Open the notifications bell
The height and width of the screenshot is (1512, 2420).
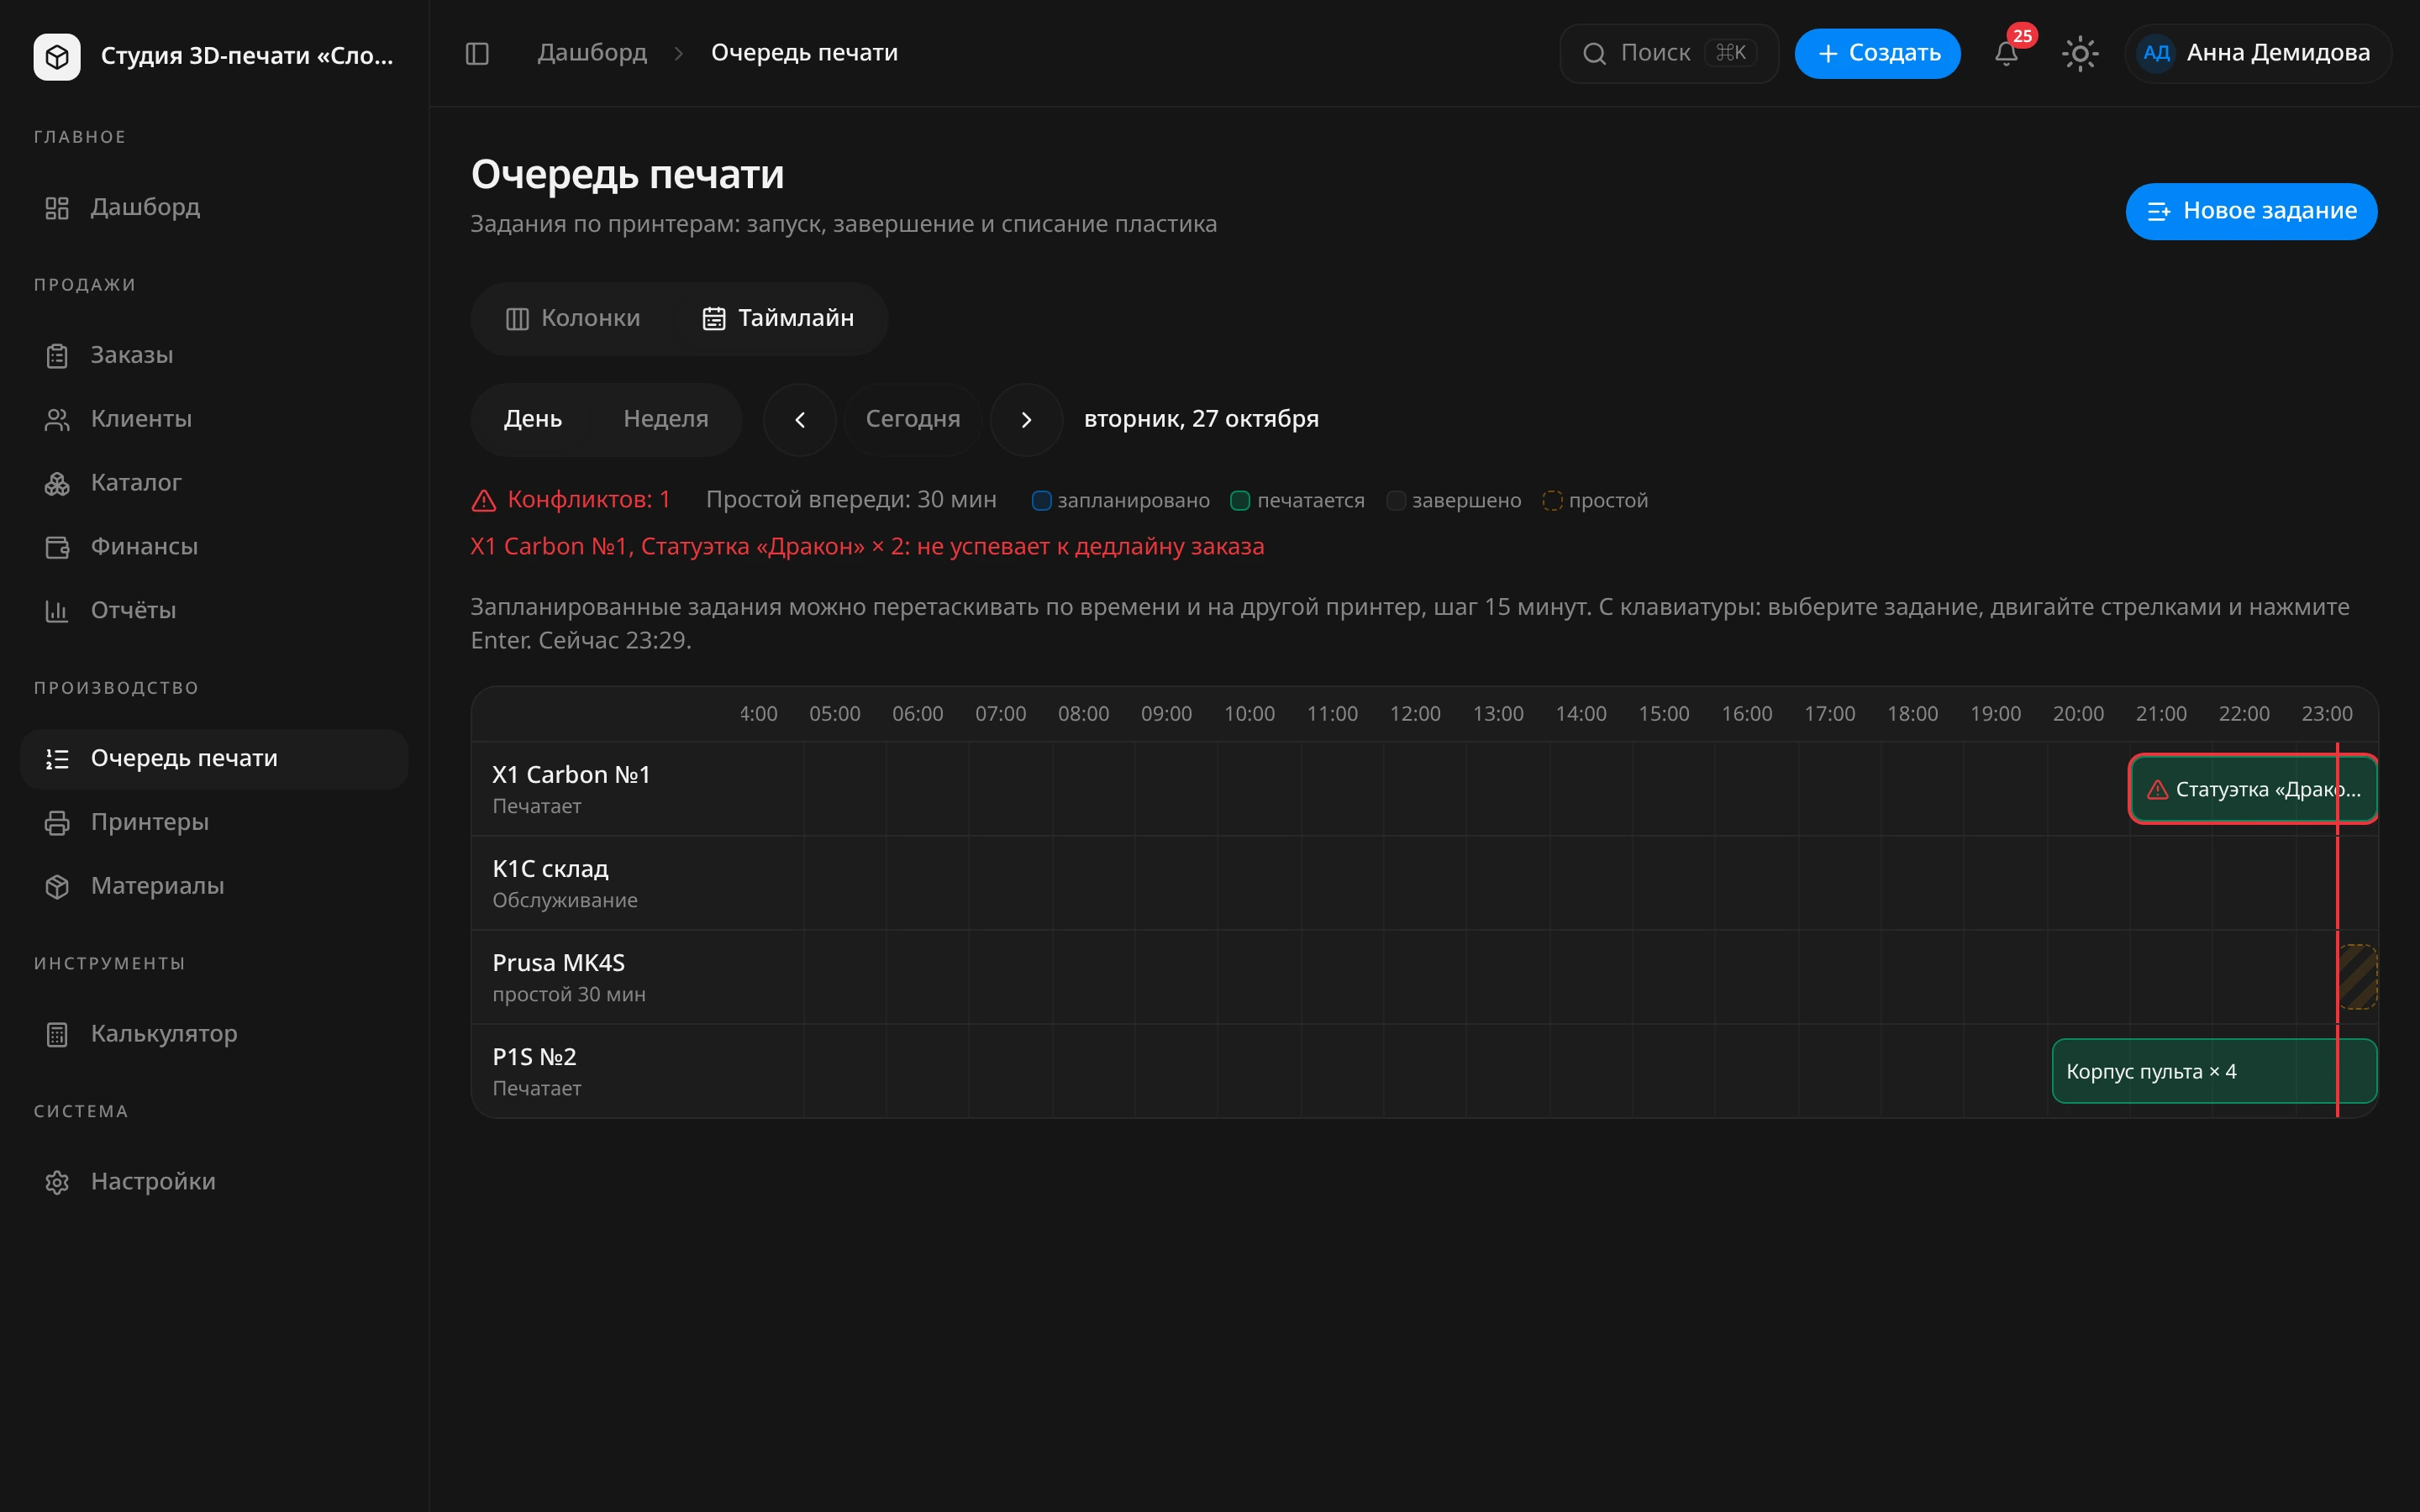[x=2006, y=53]
